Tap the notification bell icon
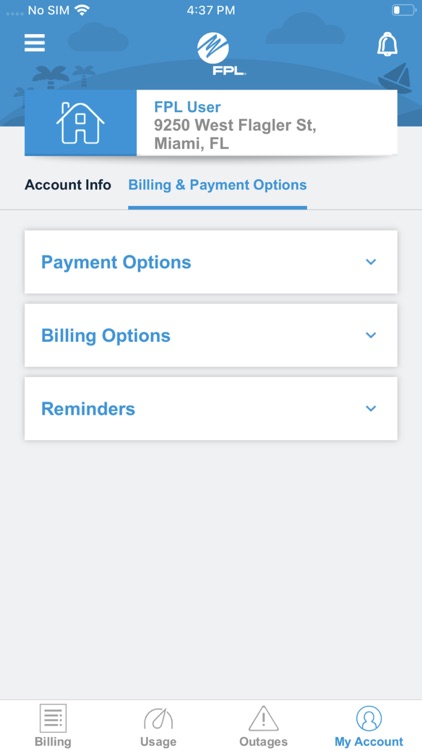422x750 pixels. (x=387, y=44)
